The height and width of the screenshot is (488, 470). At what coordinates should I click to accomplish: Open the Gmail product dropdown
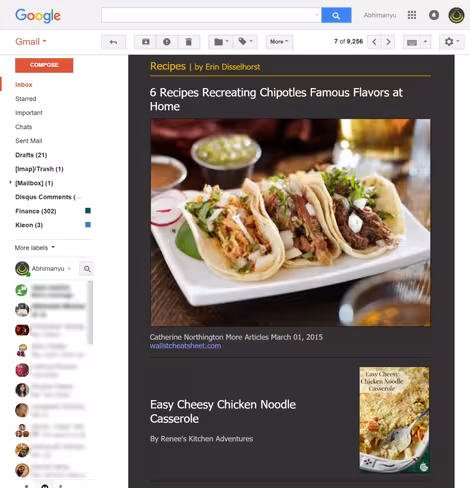[31, 42]
